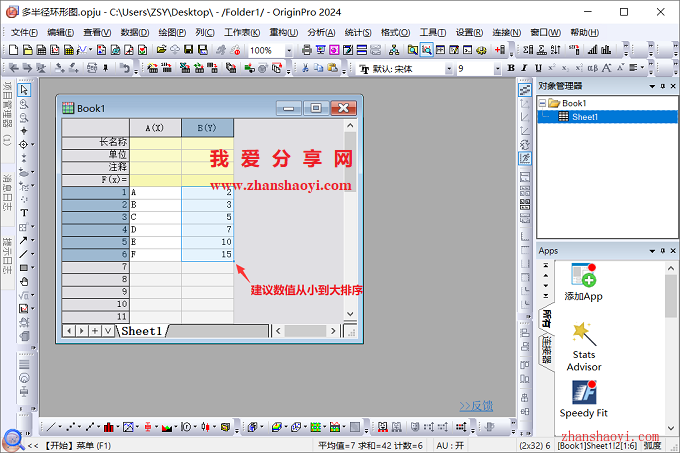
Task: Click the Sort toolbar icon
Action: point(556,50)
